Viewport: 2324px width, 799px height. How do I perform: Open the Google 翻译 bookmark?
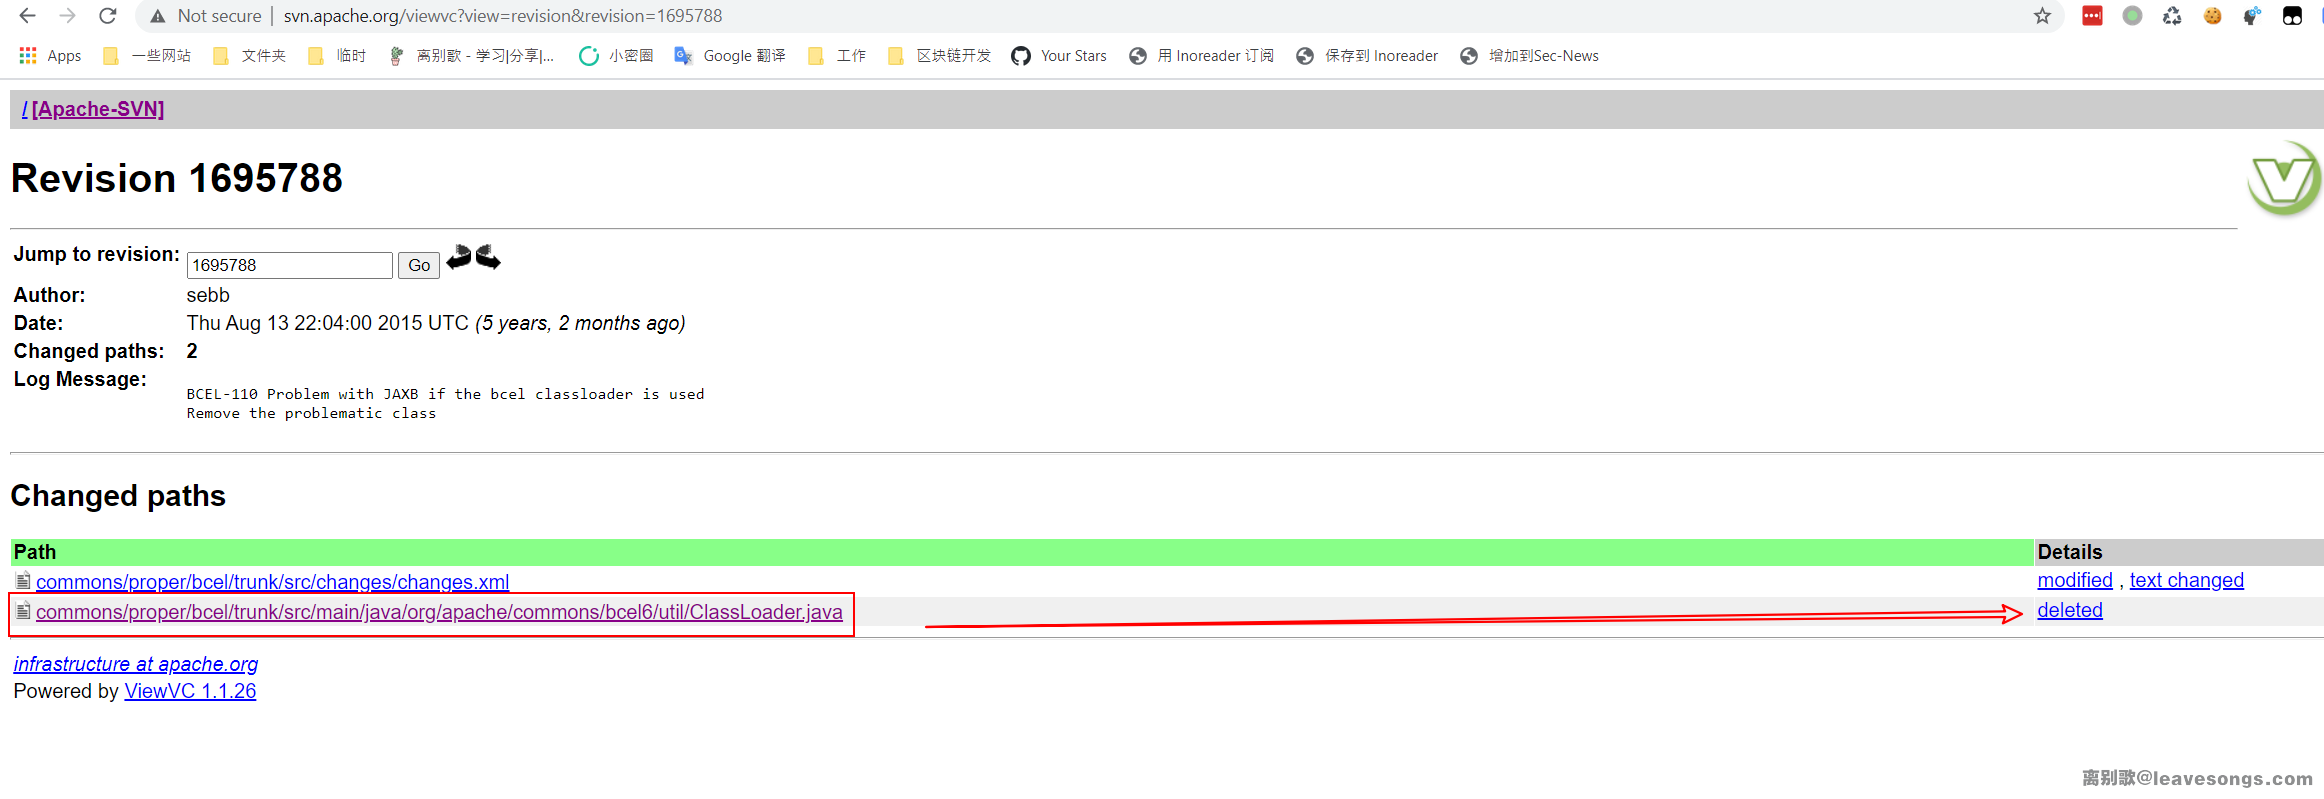click(x=730, y=56)
